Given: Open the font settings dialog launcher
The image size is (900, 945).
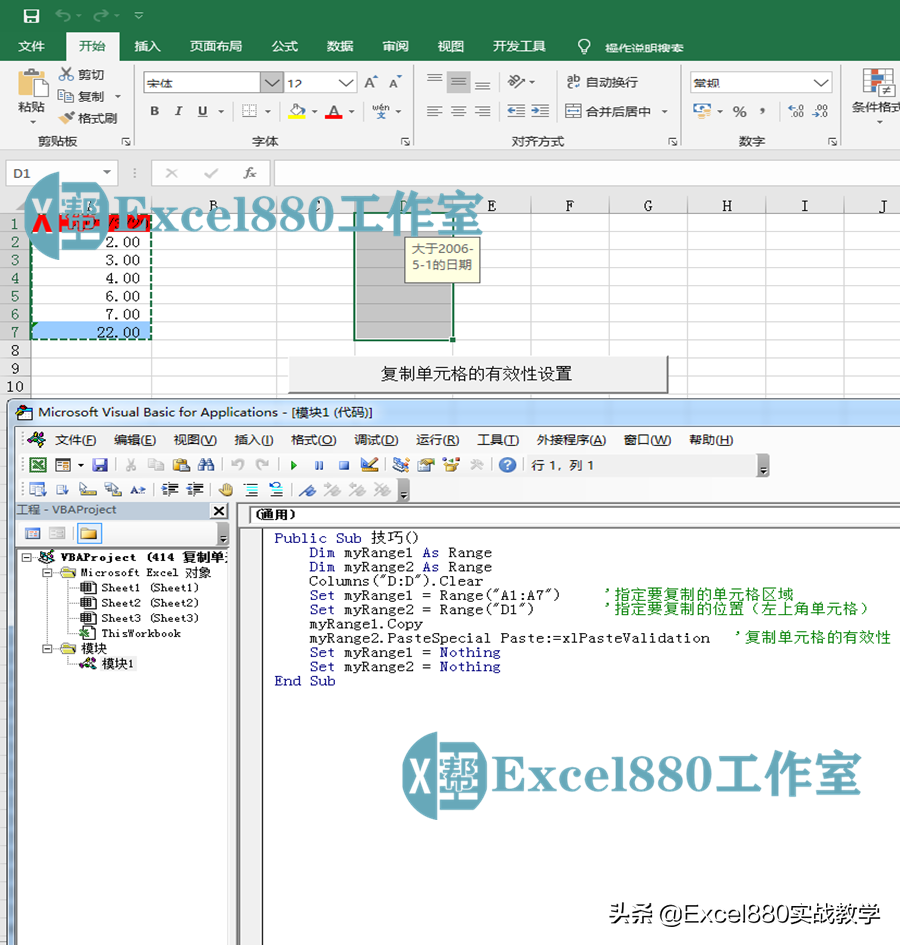Looking at the screenshot, I should point(405,142).
